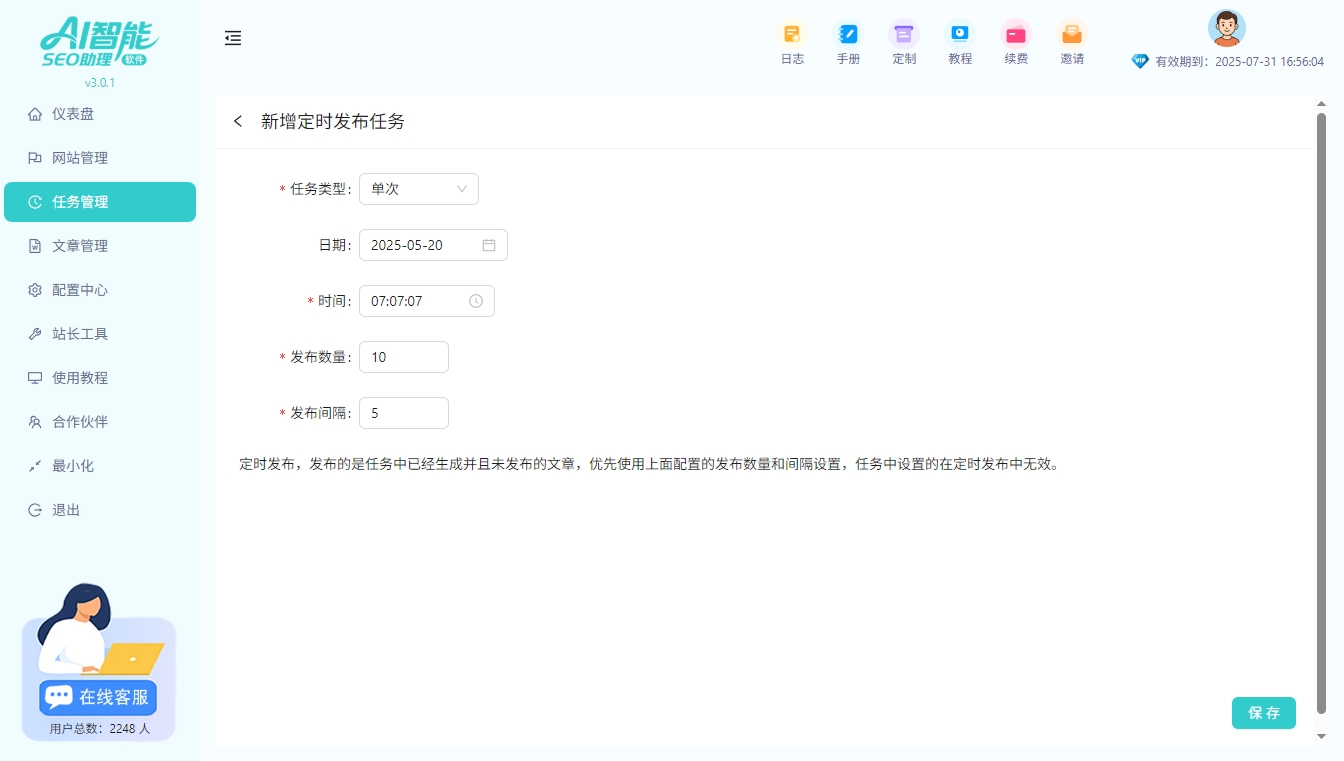Click the 发布数量 input field
1344x761 pixels.
coord(403,356)
